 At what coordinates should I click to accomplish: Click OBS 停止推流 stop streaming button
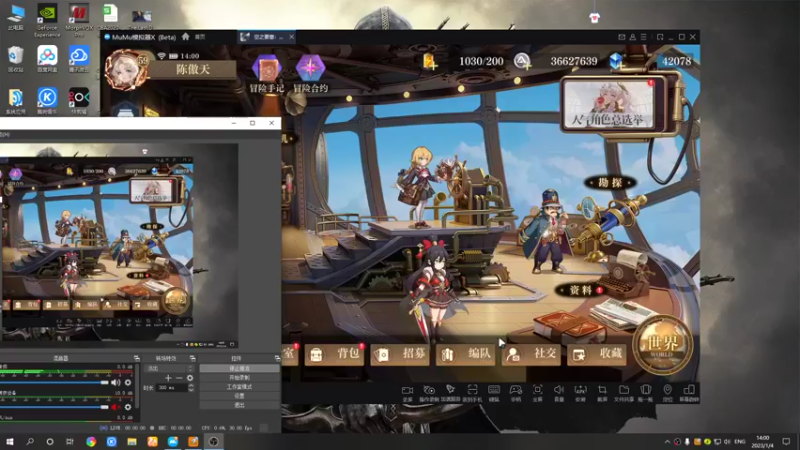click(x=239, y=368)
